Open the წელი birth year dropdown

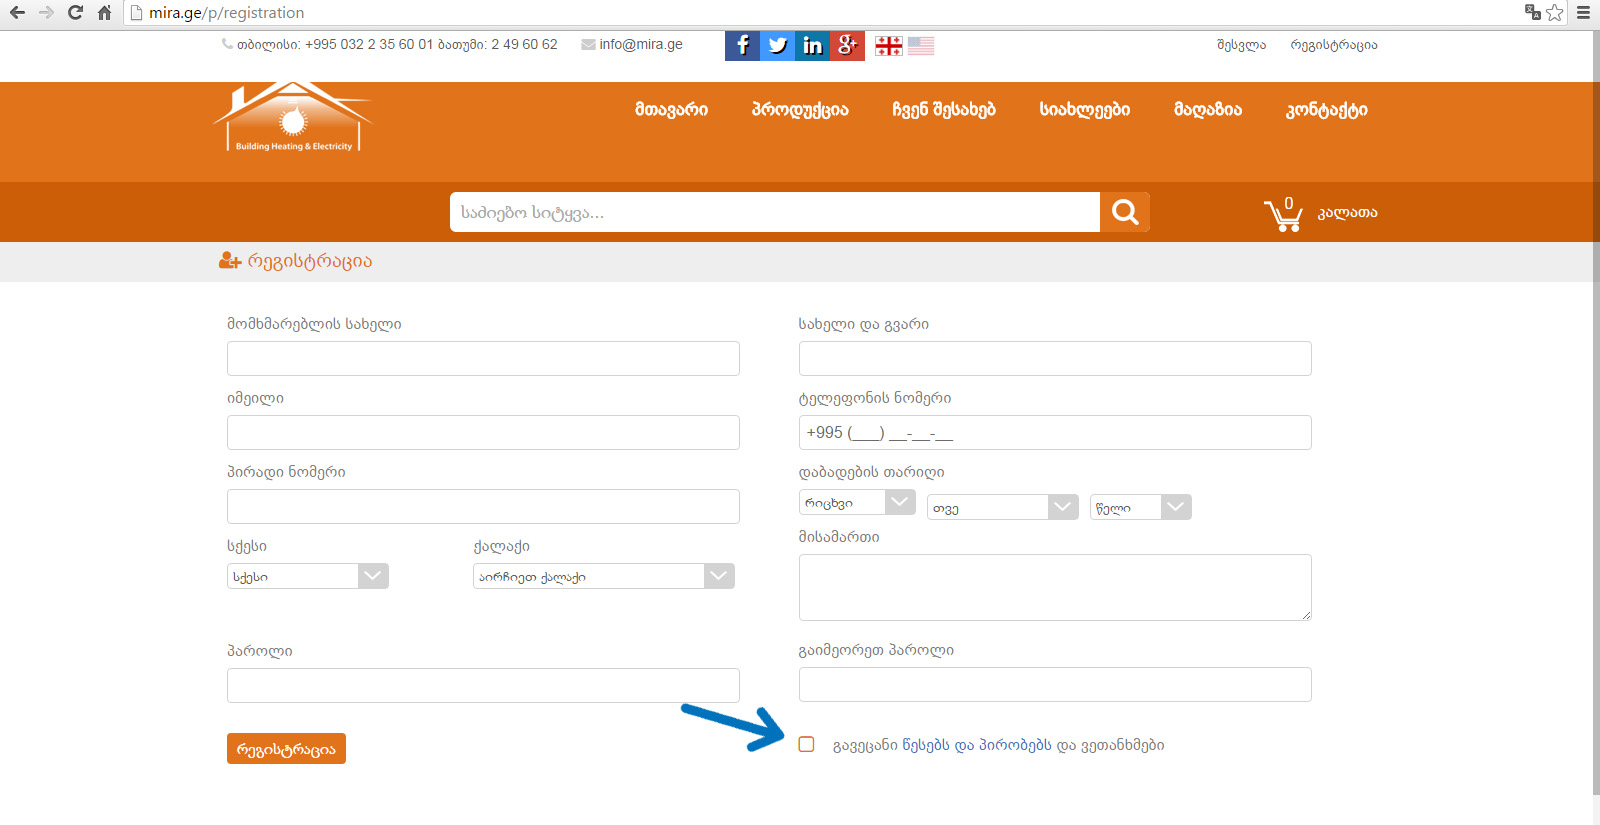1140,507
